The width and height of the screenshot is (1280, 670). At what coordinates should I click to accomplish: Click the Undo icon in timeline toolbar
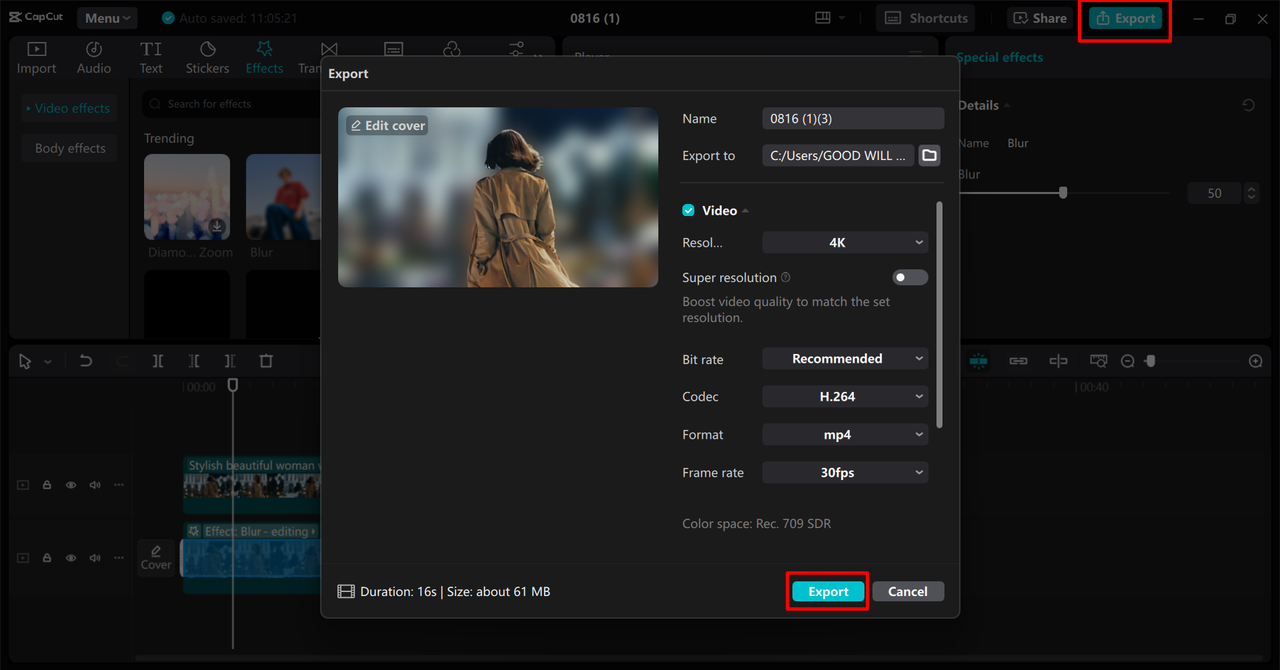point(86,361)
